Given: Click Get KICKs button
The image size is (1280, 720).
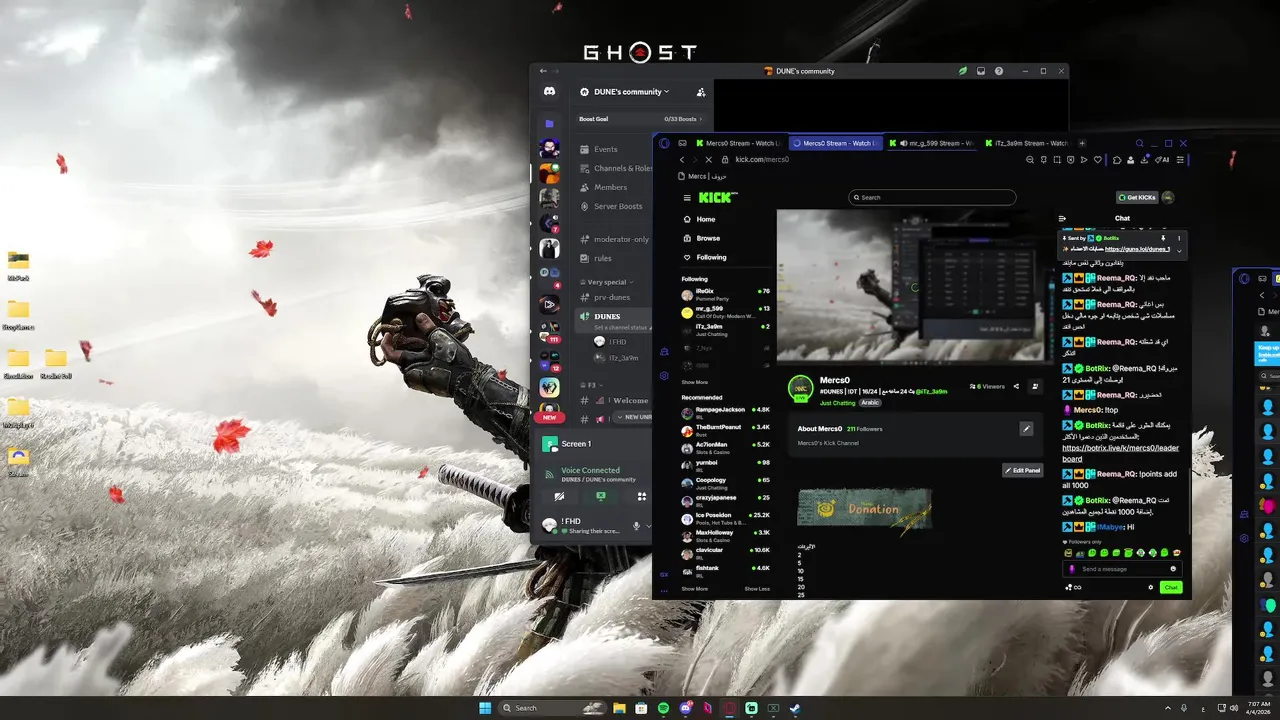Looking at the screenshot, I should (1136, 197).
